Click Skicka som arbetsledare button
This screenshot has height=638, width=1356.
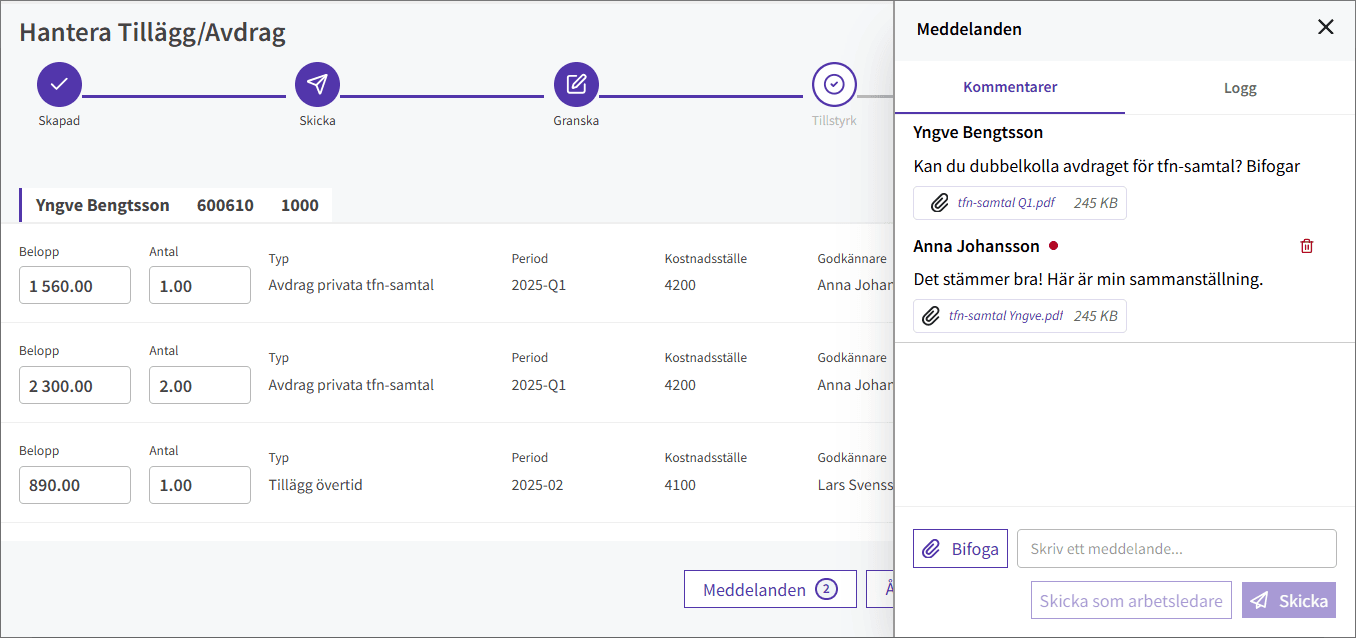tap(1131, 601)
